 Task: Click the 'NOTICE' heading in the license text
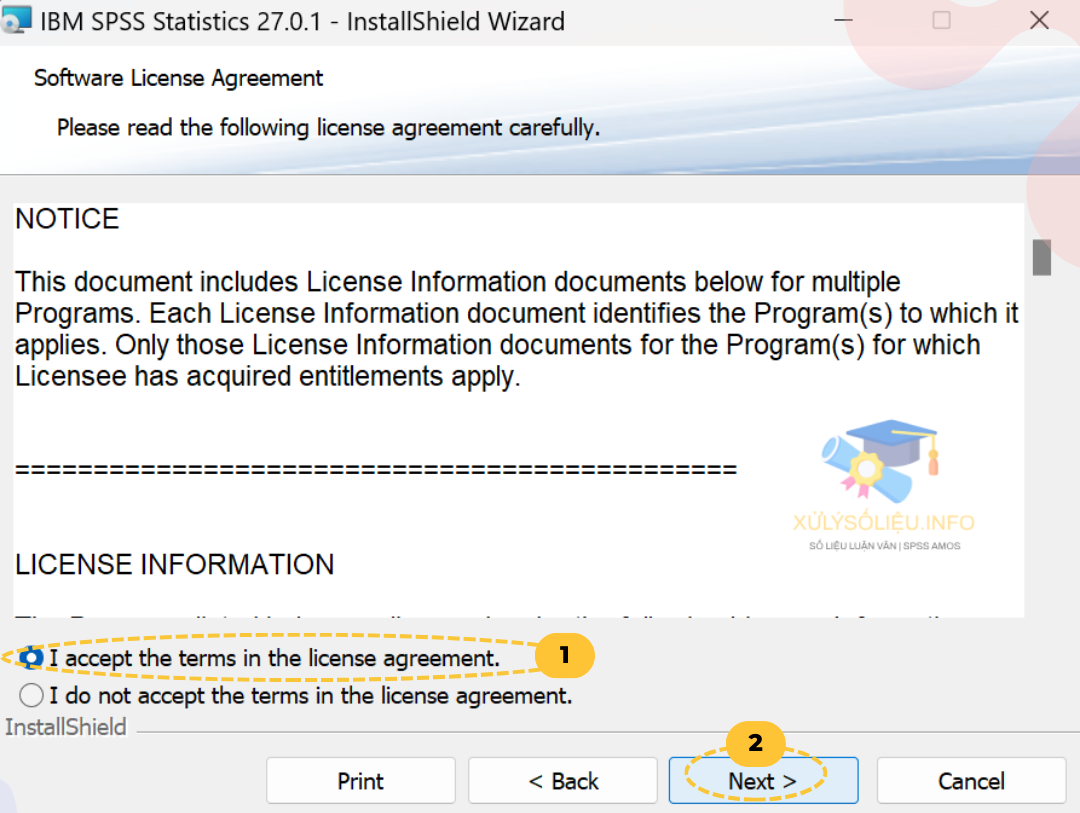(x=68, y=219)
